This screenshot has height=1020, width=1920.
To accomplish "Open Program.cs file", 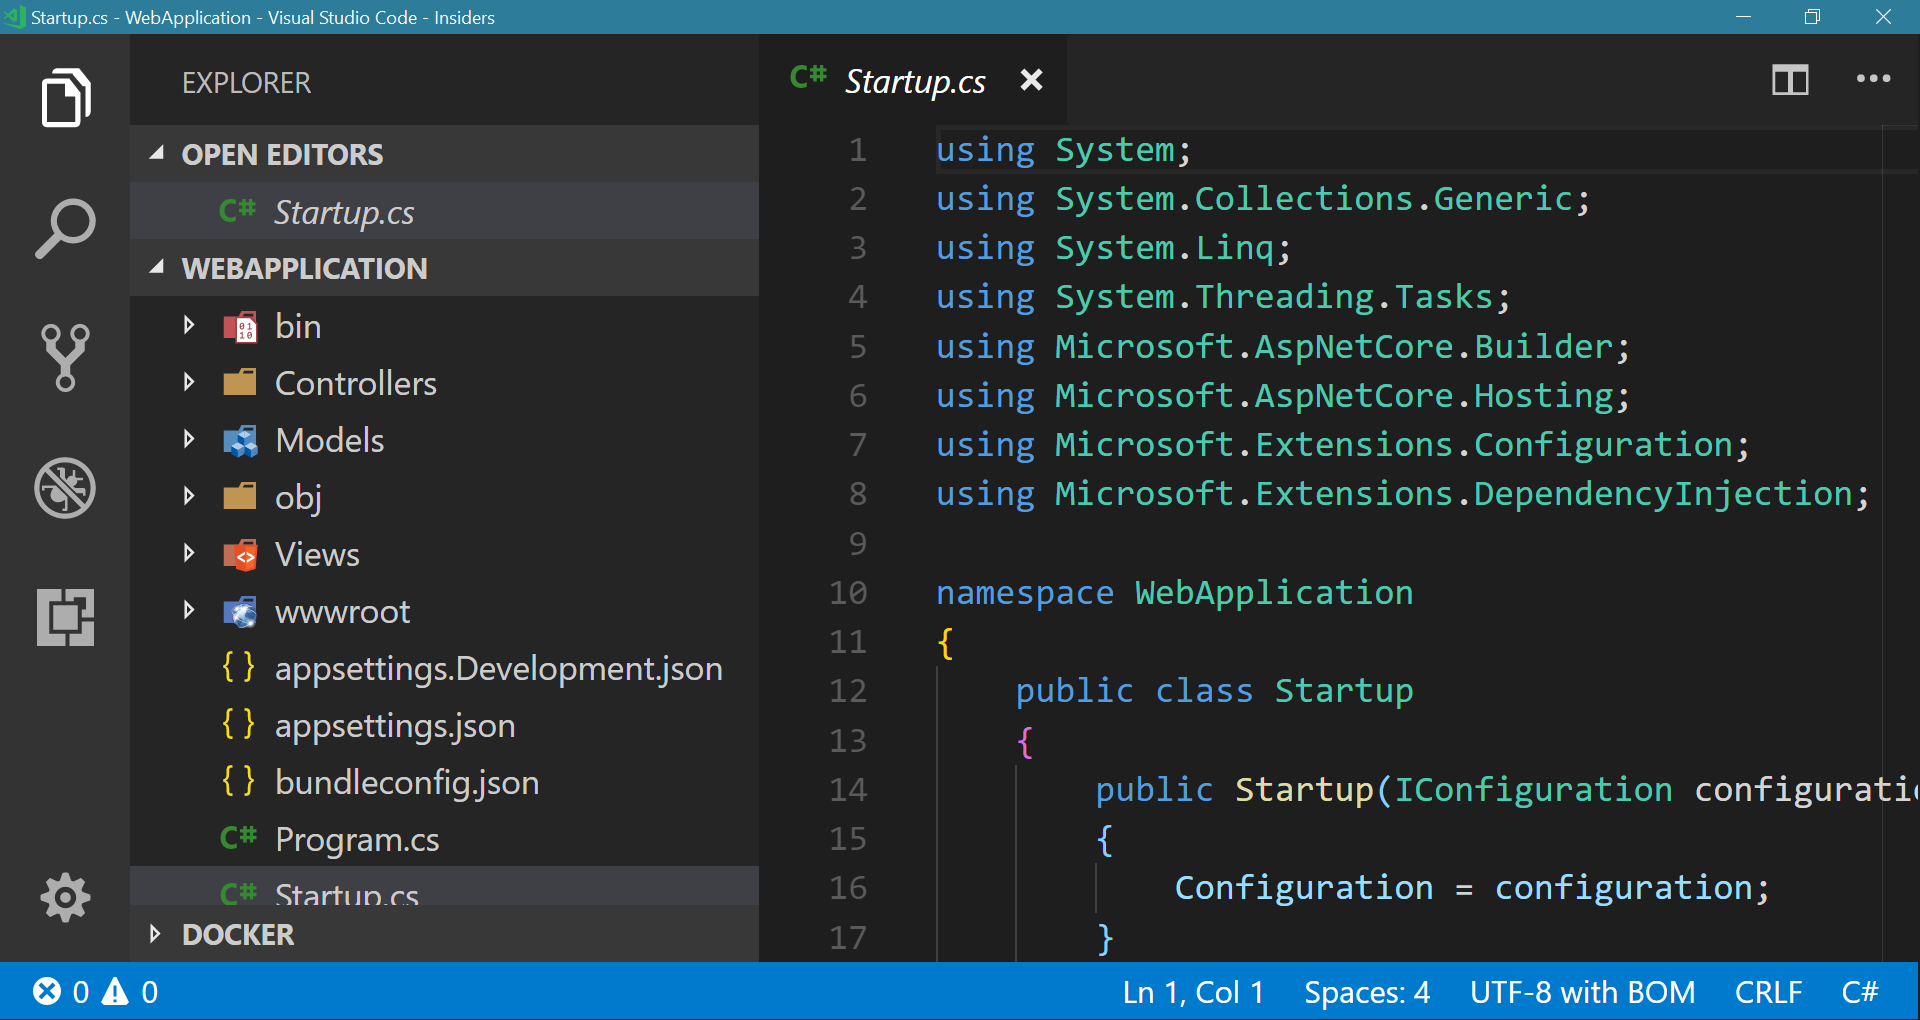I will click(x=444, y=839).
